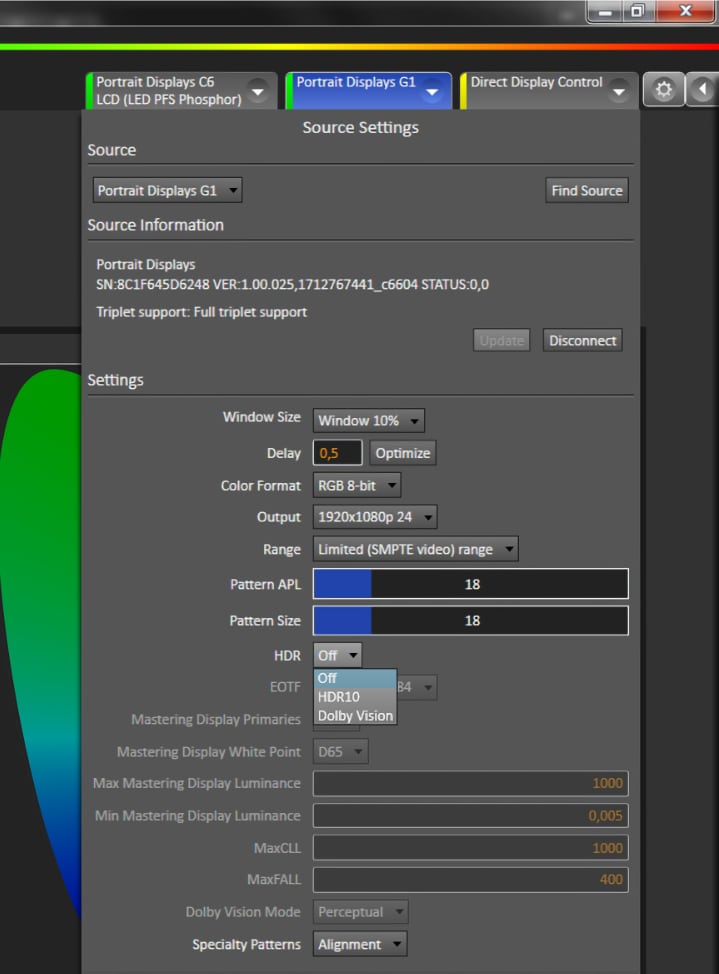Click the greyed Update button
Image resolution: width=719 pixels, height=974 pixels.
(501, 340)
